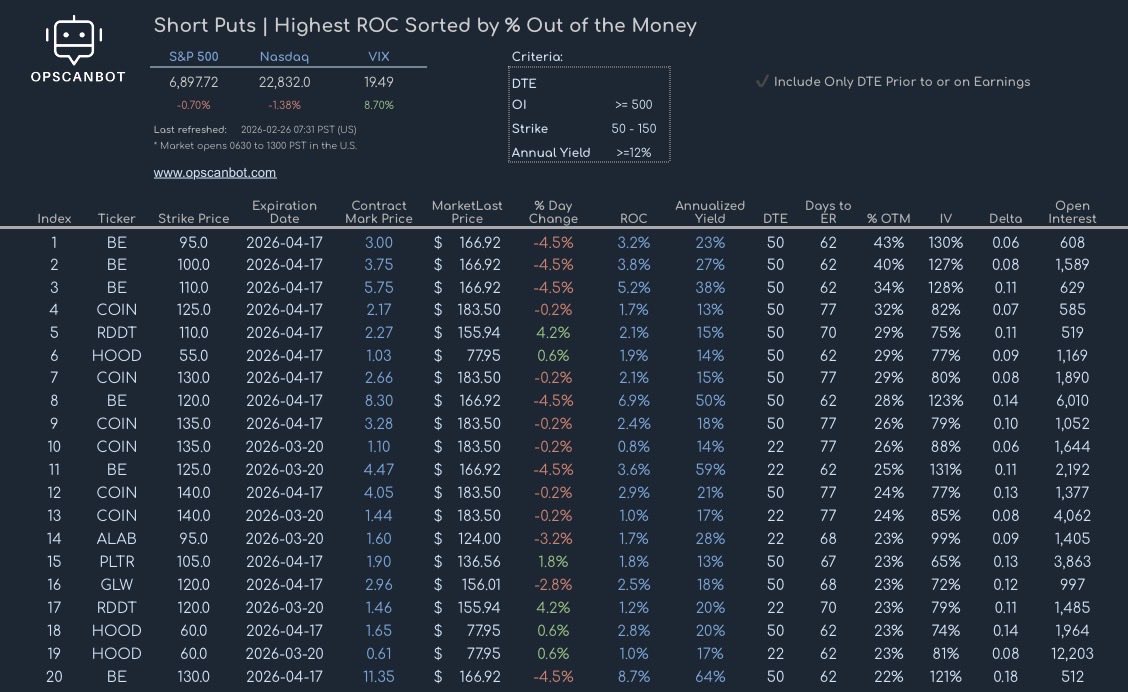This screenshot has height=692, width=1128.
Task: Click the Index column header
Action: click(54, 219)
